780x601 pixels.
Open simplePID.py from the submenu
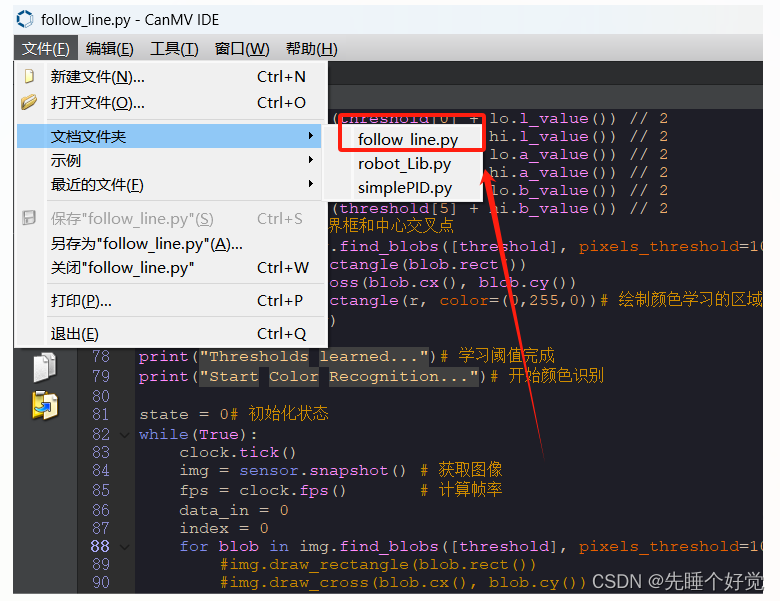(405, 188)
